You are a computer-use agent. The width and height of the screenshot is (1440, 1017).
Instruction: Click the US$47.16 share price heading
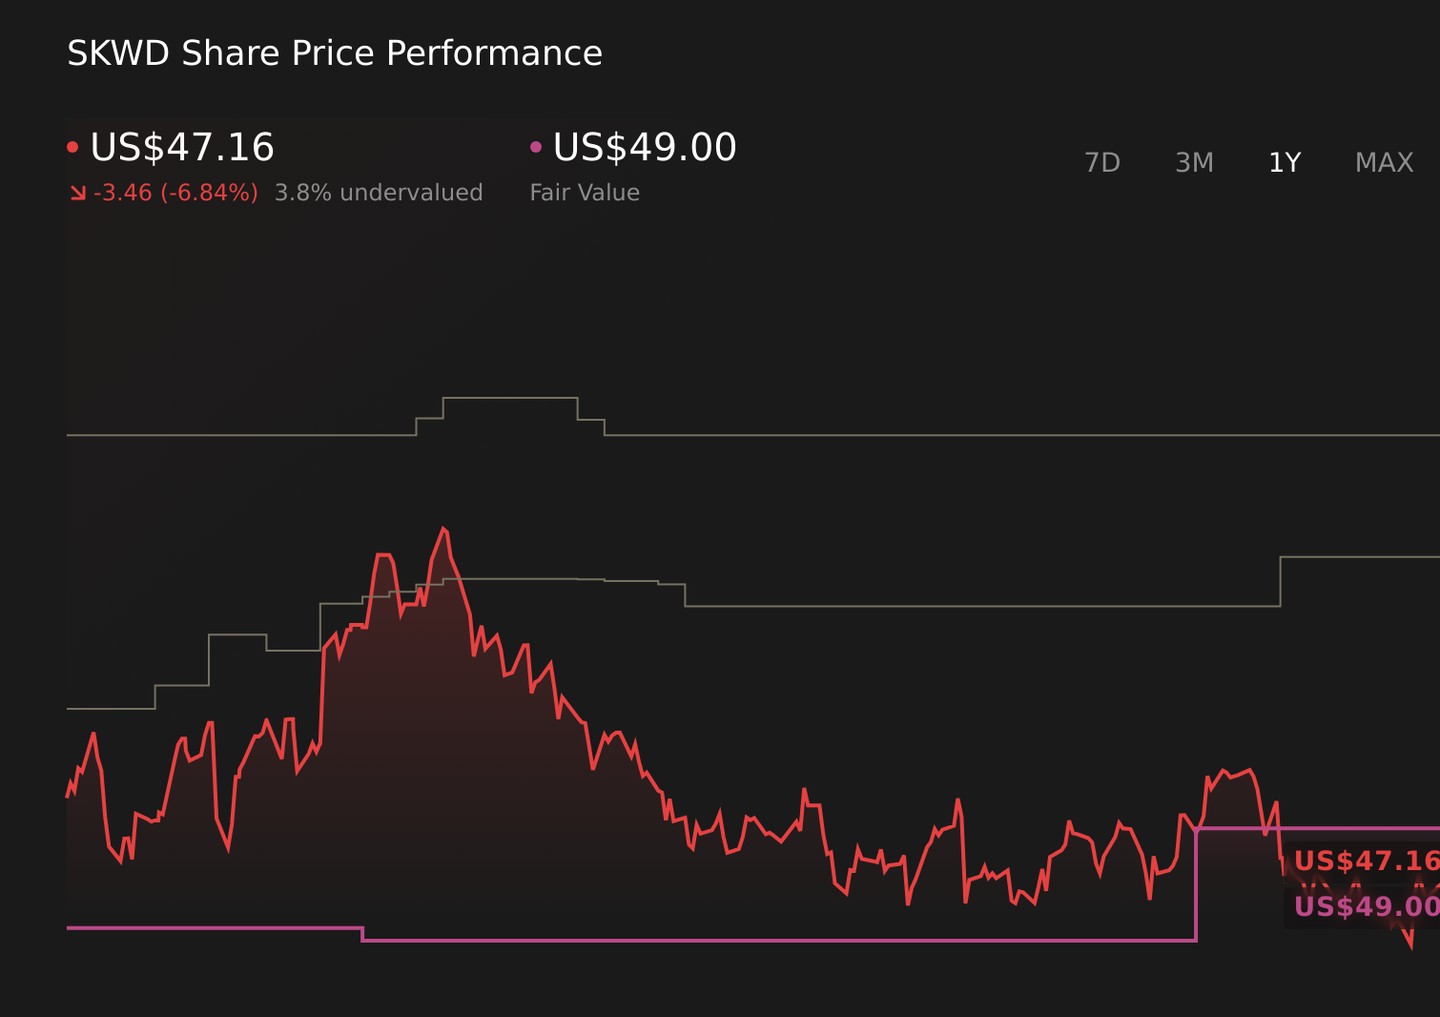[182, 147]
